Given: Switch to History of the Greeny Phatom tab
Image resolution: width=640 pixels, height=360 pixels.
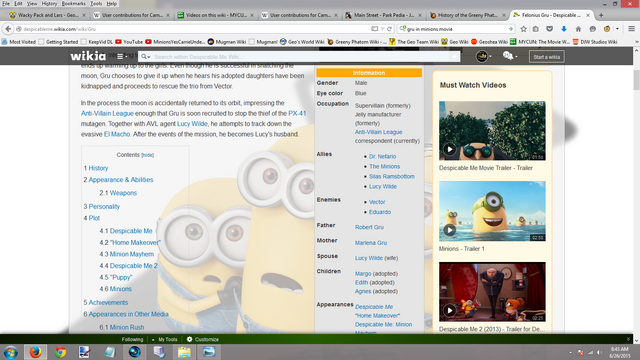Looking at the screenshot, I should click(468, 15).
